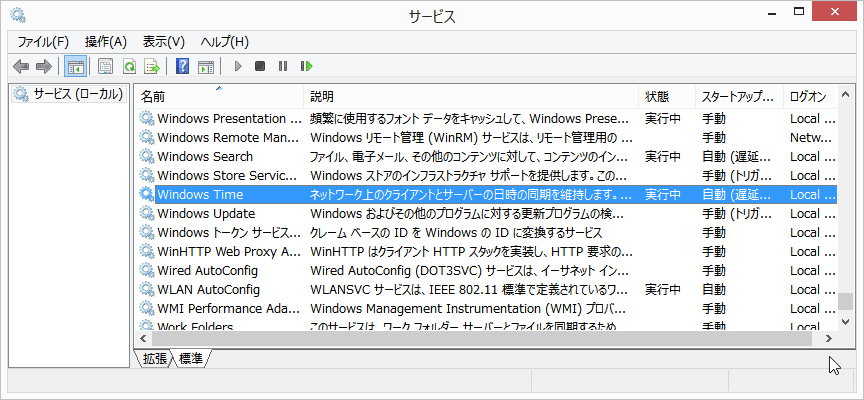This screenshot has width=864, height=400.
Task: Click the horizontal scrollbar right arrow
Action: pos(829,338)
